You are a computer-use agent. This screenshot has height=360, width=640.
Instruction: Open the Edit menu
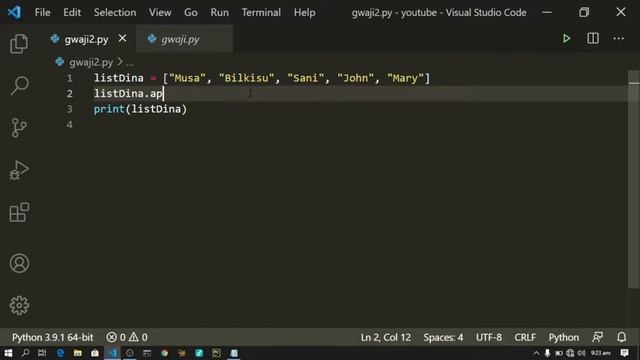pyautogui.click(x=72, y=13)
